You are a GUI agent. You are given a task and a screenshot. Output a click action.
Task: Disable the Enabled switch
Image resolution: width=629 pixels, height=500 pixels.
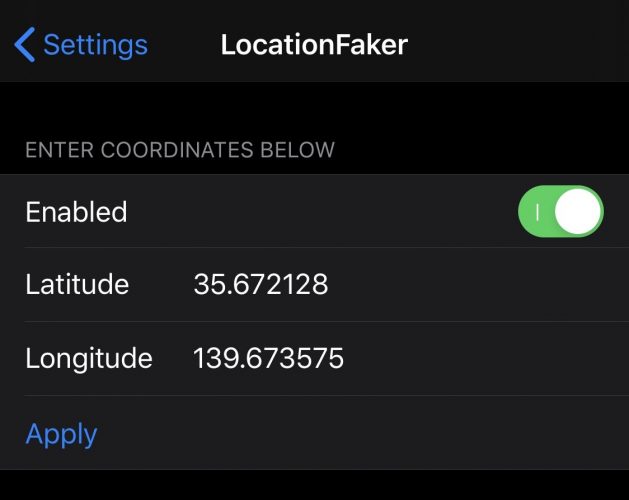pyautogui.click(x=560, y=212)
